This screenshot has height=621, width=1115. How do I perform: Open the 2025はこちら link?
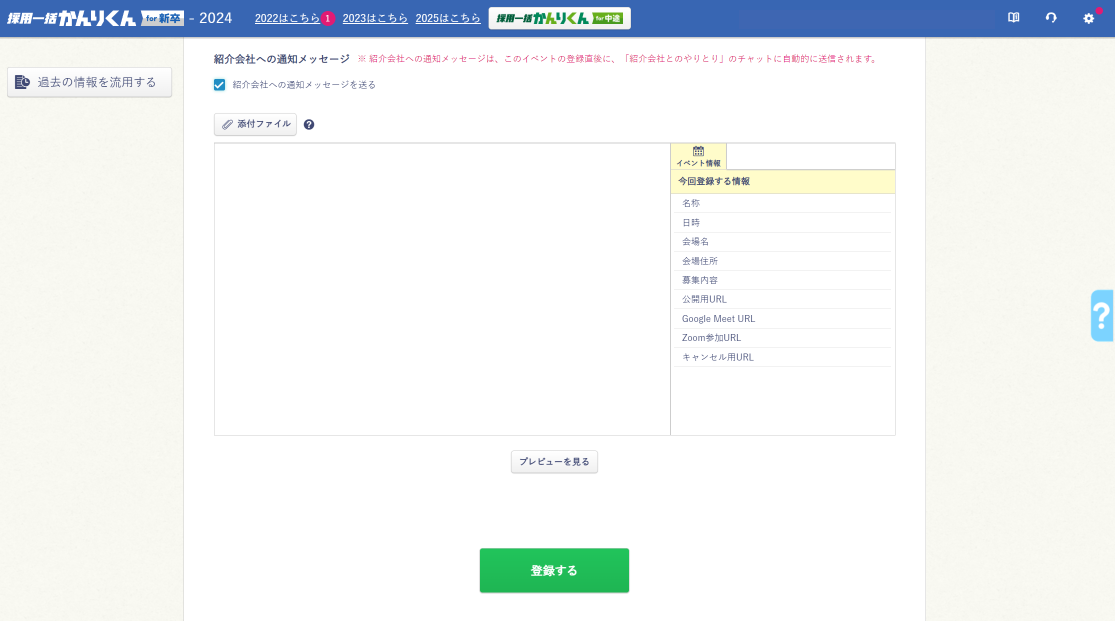point(448,19)
